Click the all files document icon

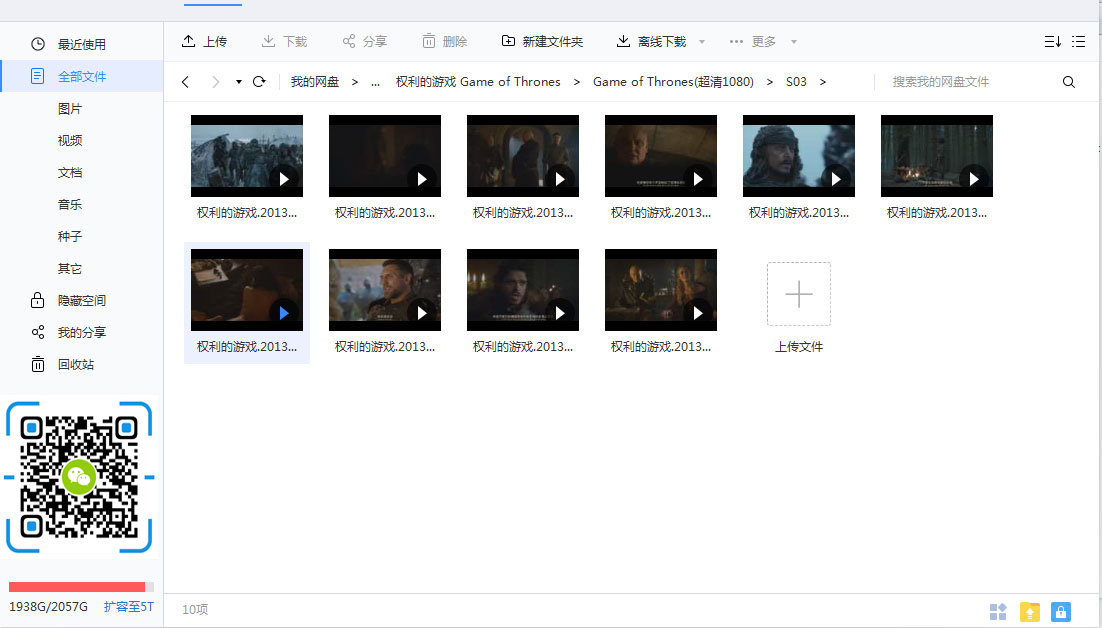point(38,76)
